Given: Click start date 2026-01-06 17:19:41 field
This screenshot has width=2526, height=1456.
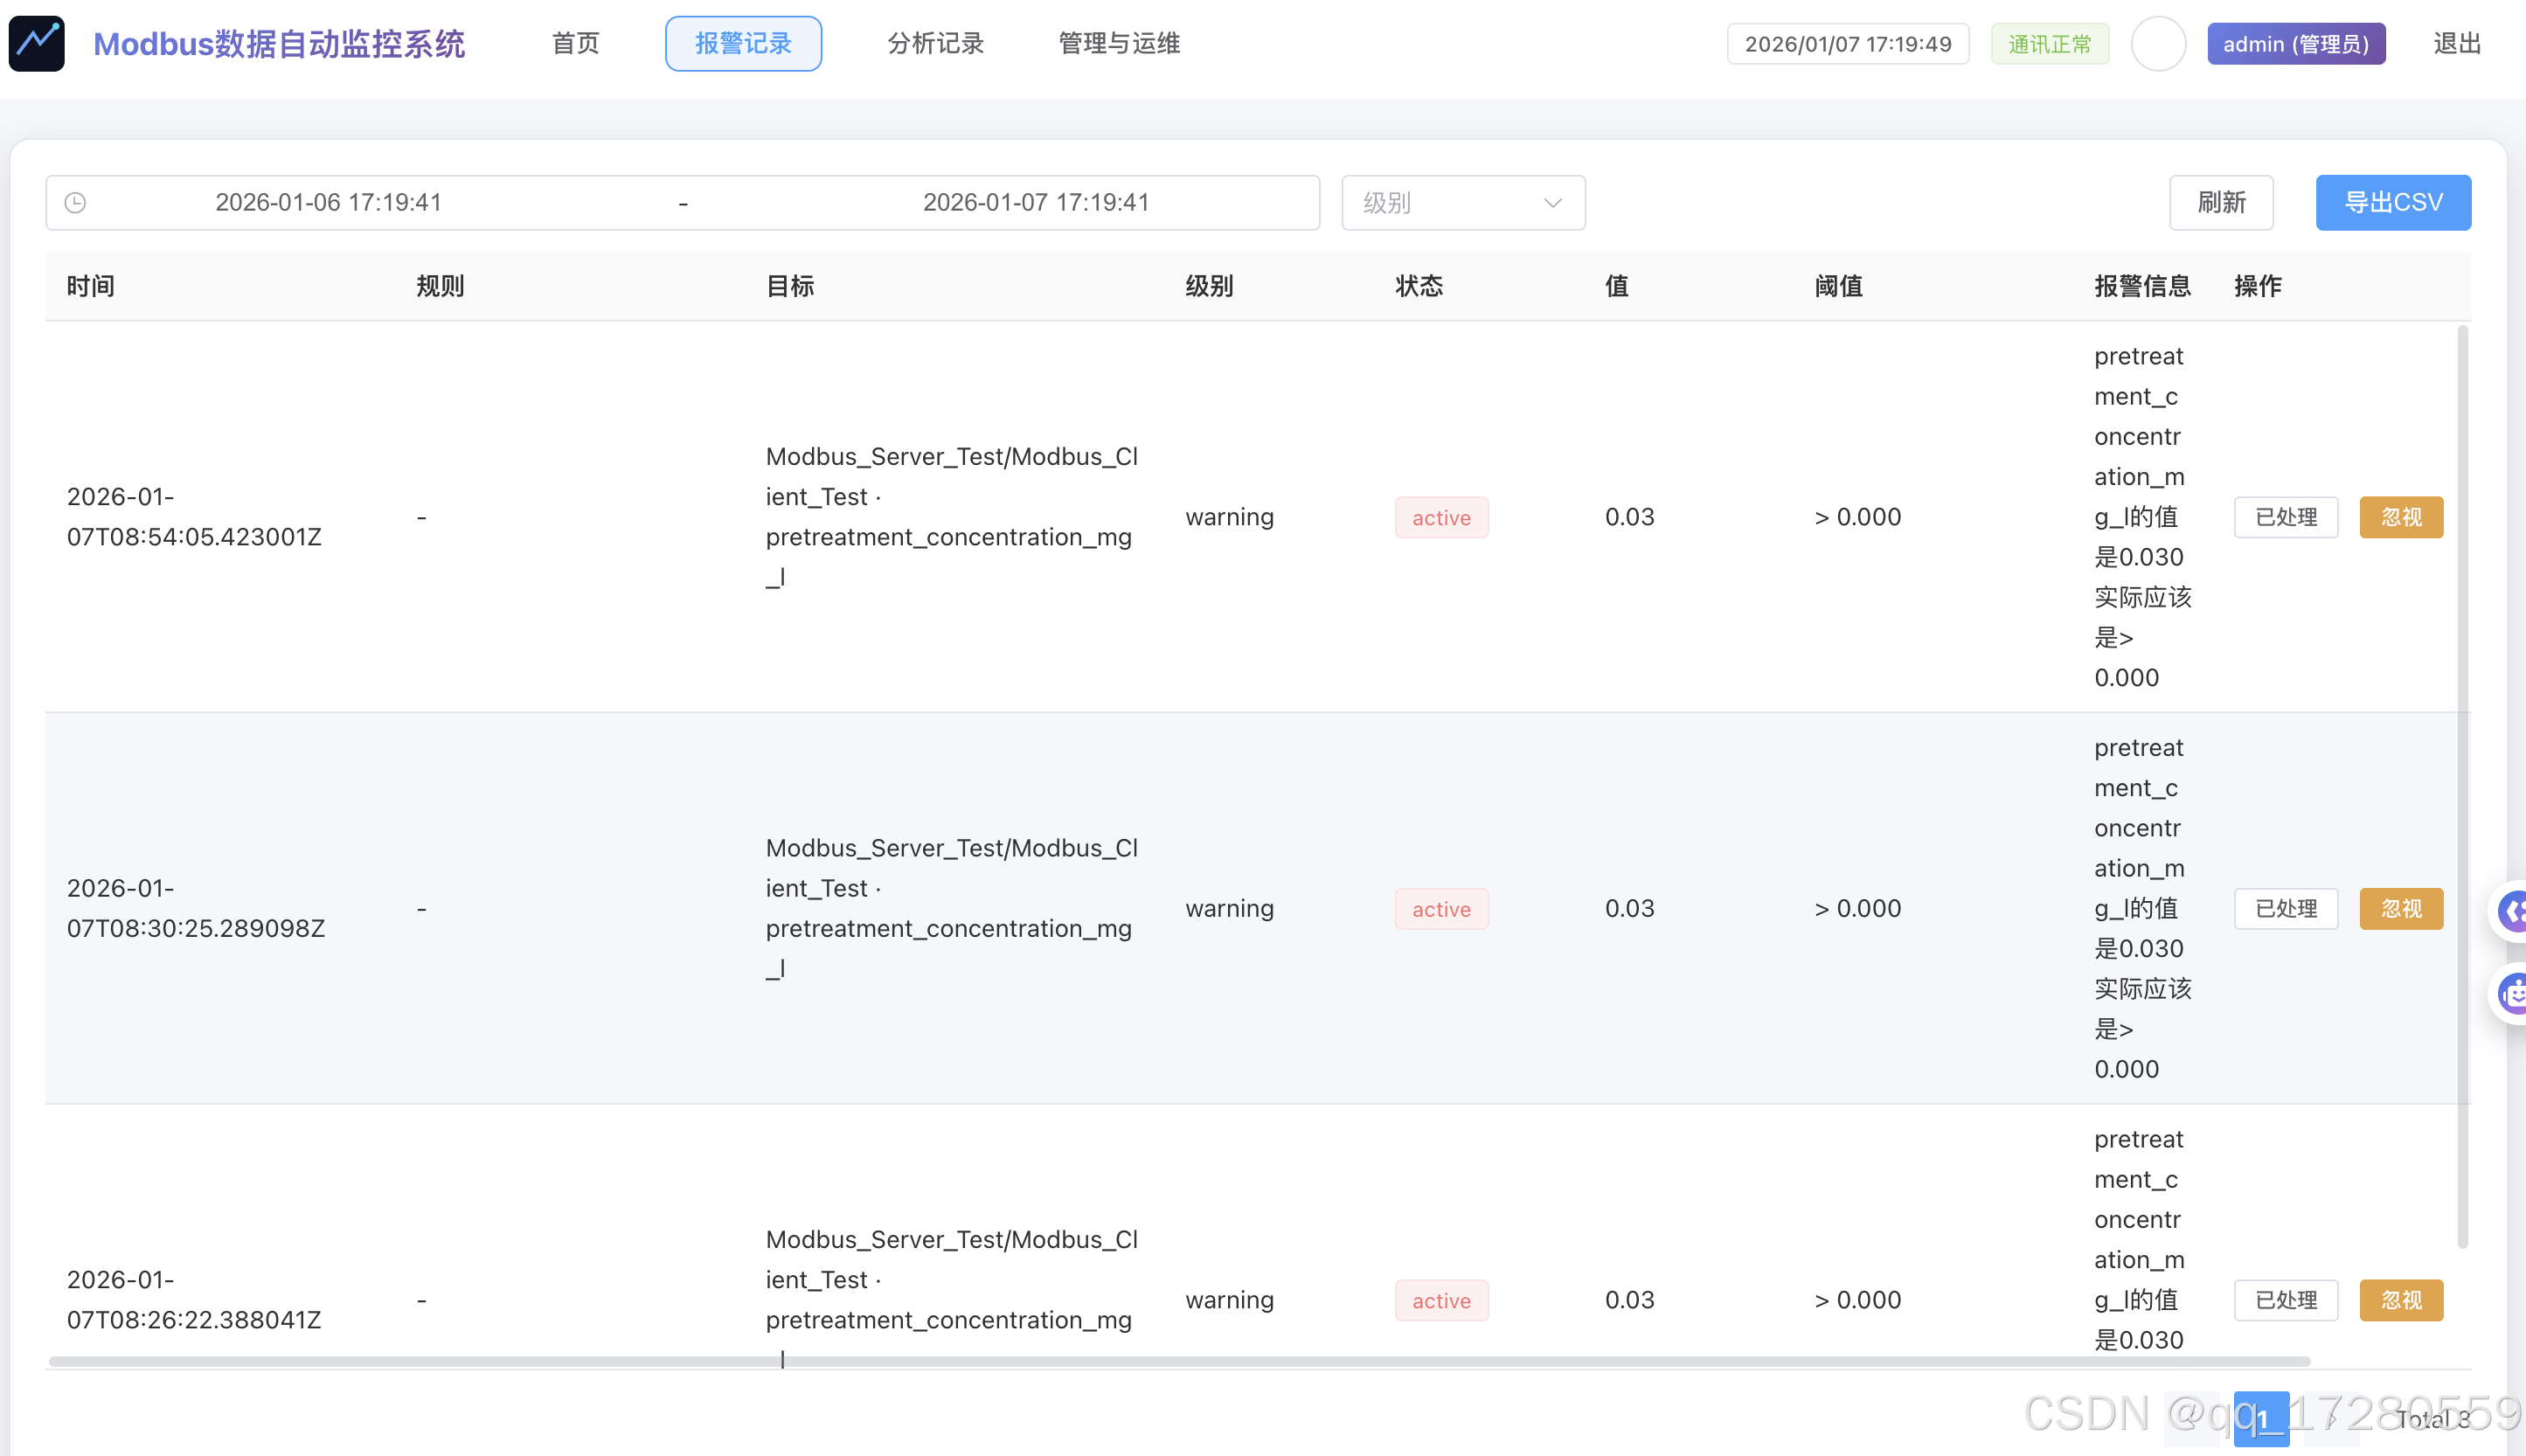Looking at the screenshot, I should click(x=328, y=203).
